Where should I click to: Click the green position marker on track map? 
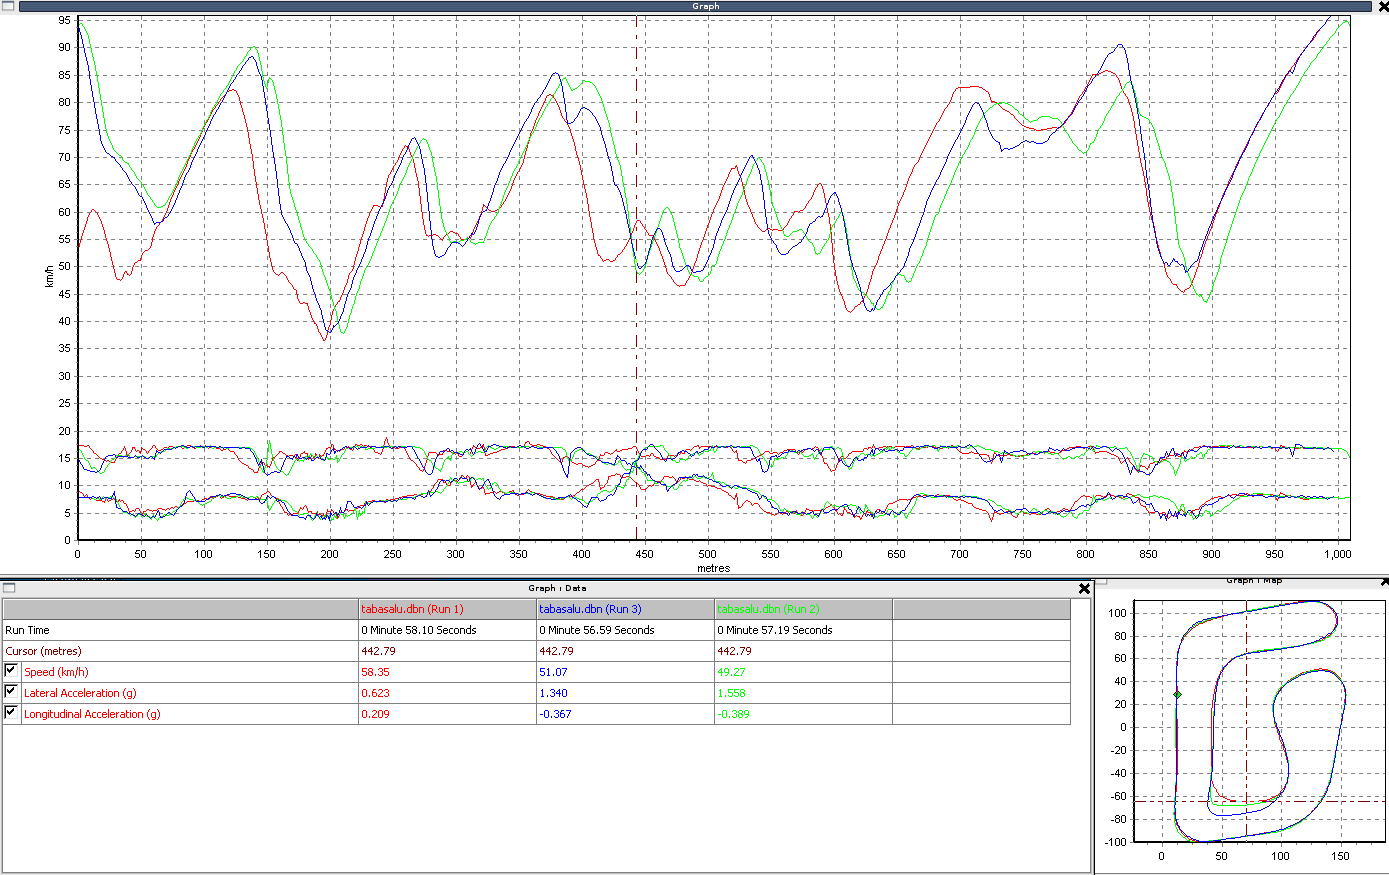click(1177, 694)
